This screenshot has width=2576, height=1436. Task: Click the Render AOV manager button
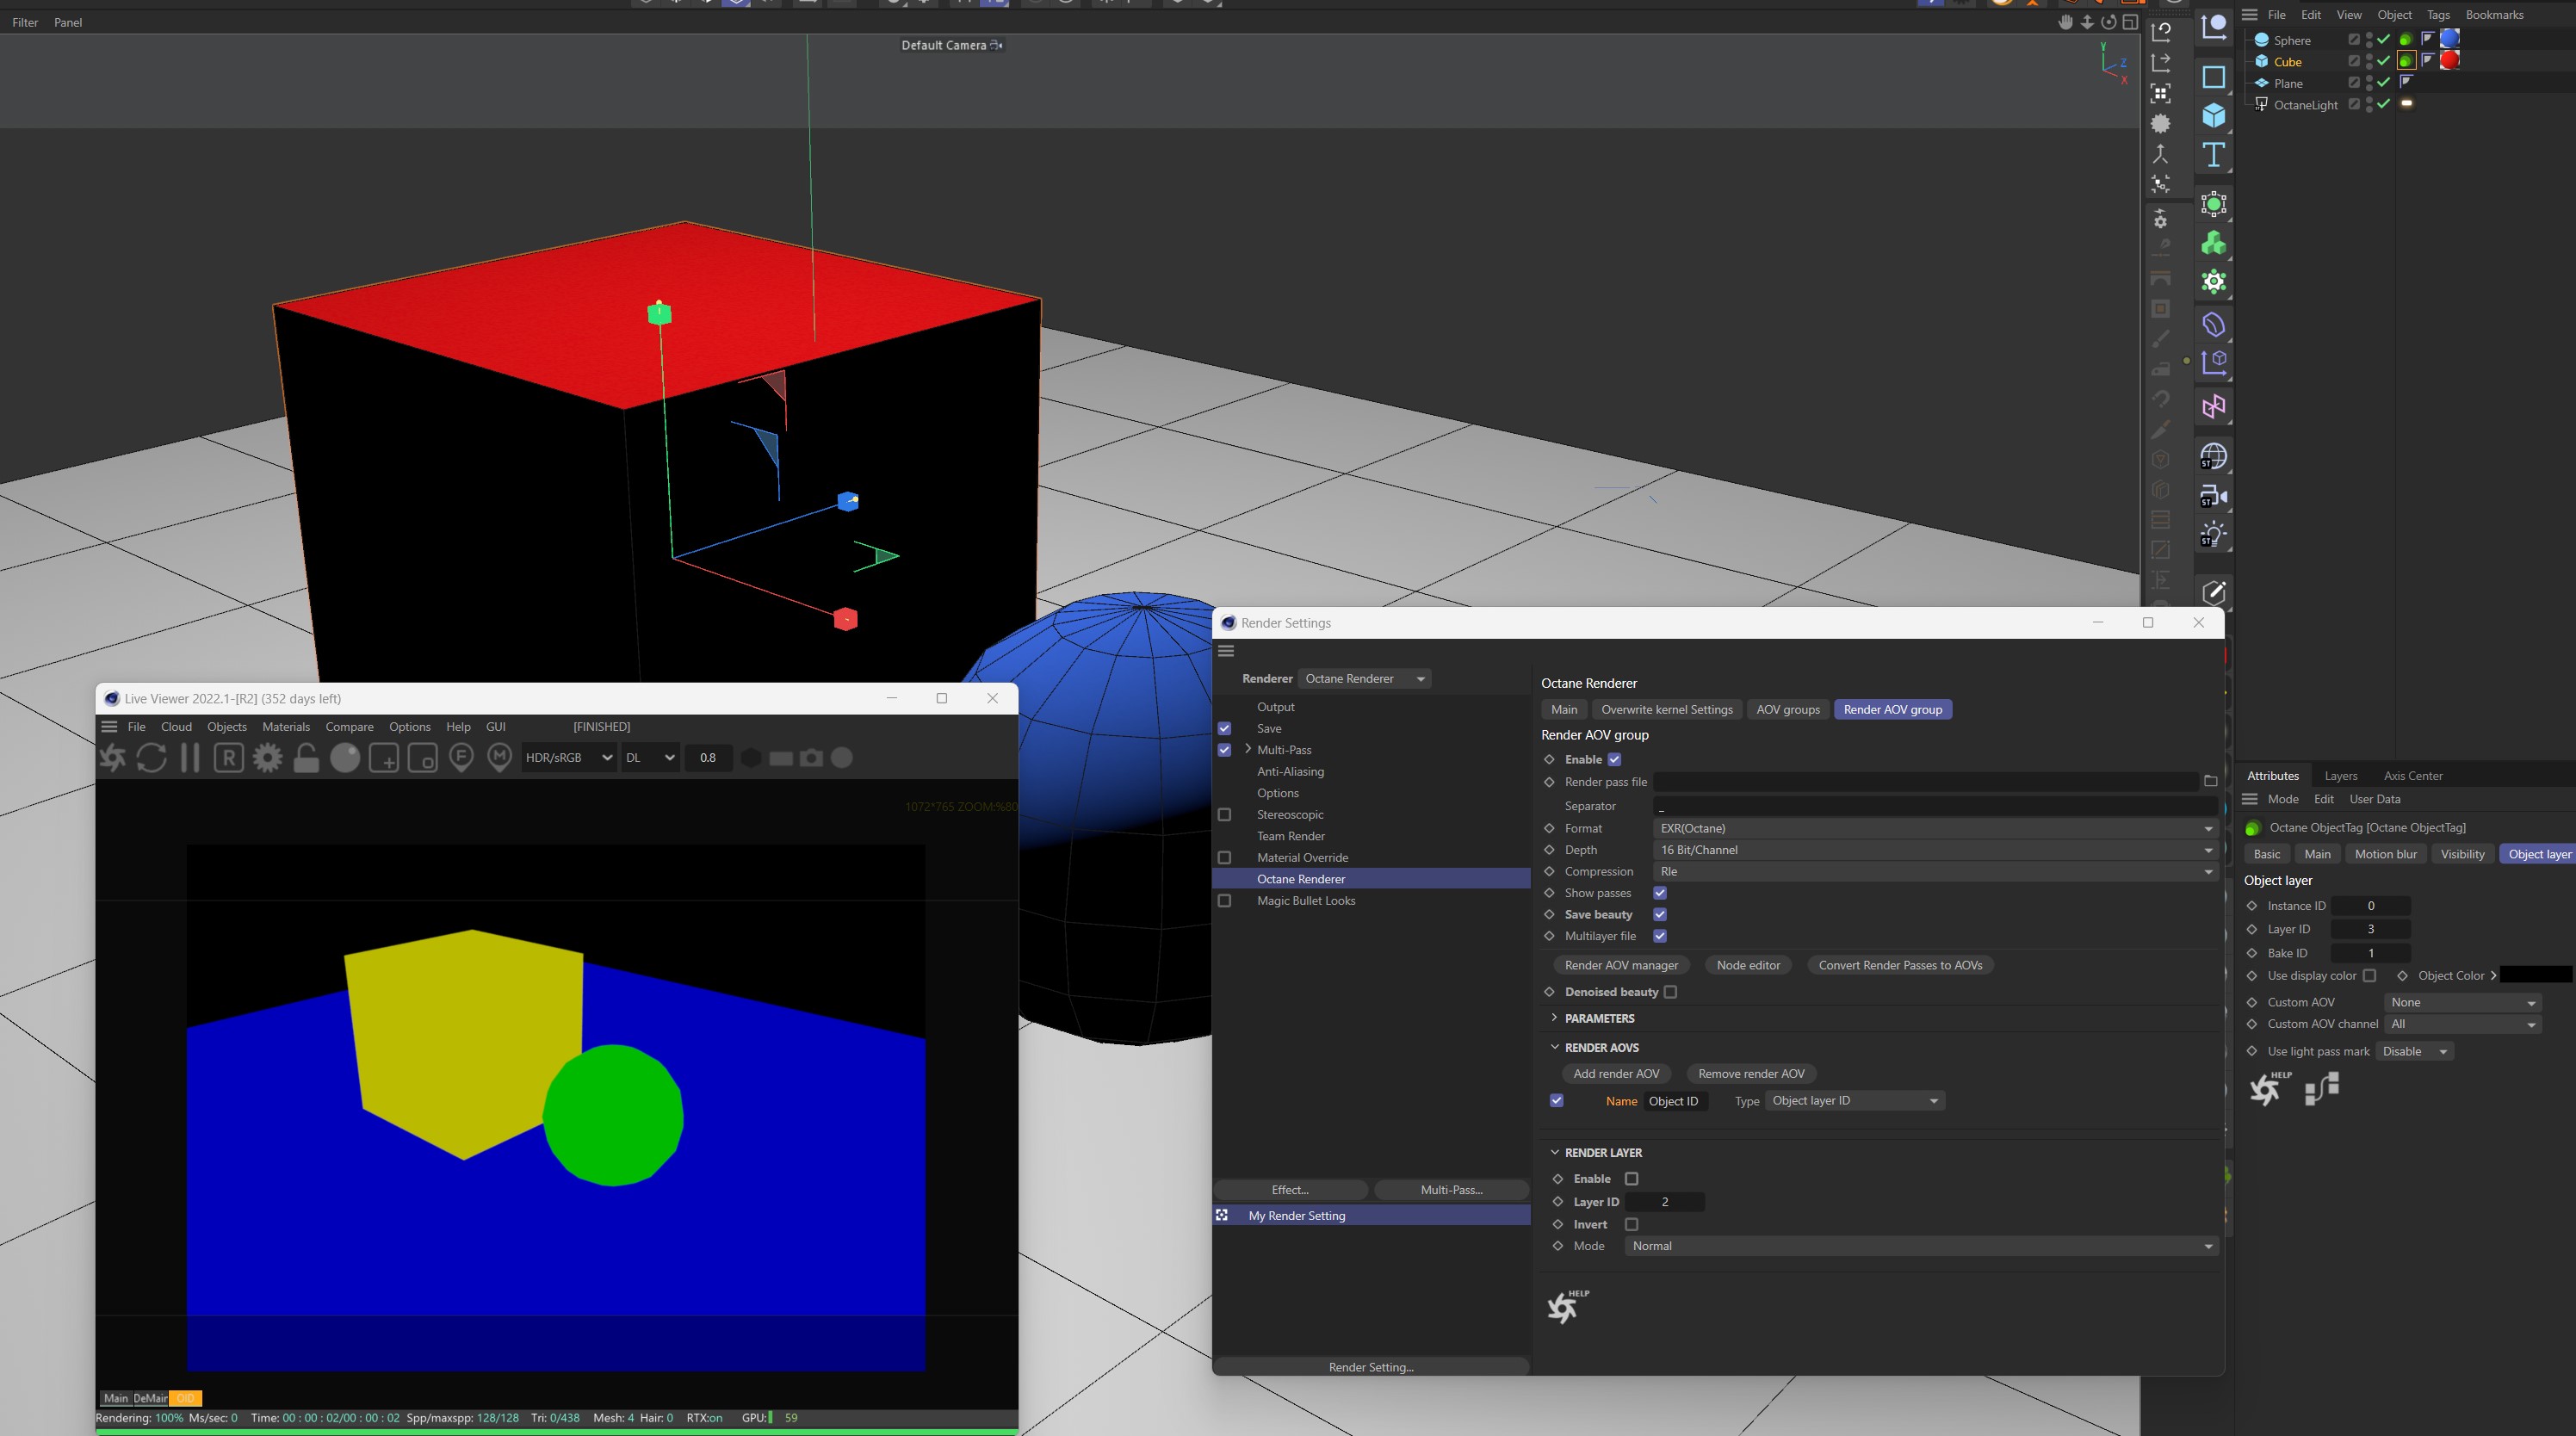(1620, 965)
